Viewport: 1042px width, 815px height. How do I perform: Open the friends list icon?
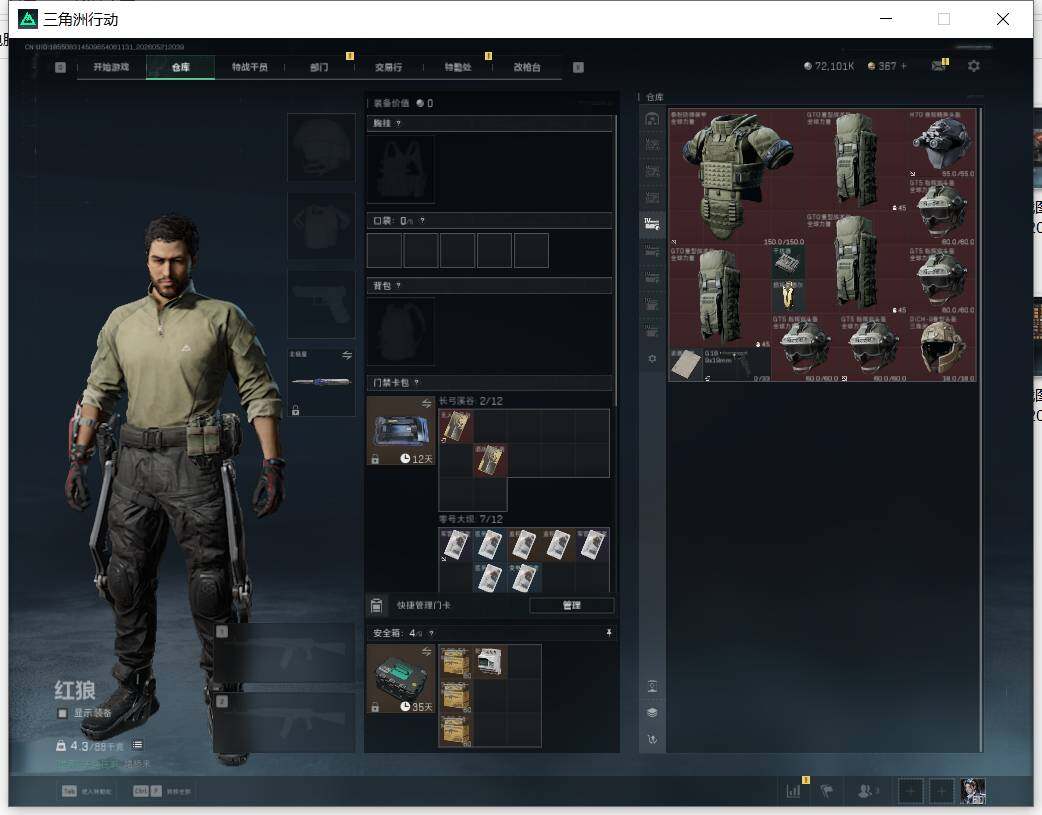[x=865, y=791]
